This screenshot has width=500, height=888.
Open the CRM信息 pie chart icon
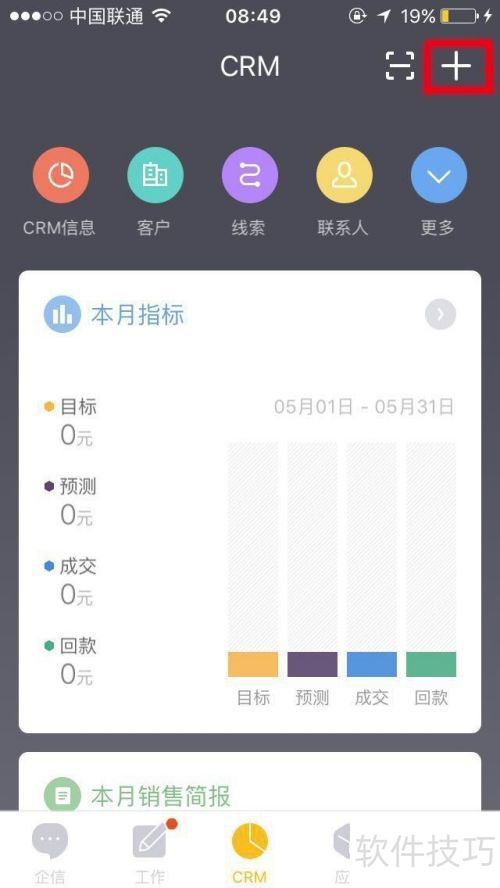pos(61,176)
